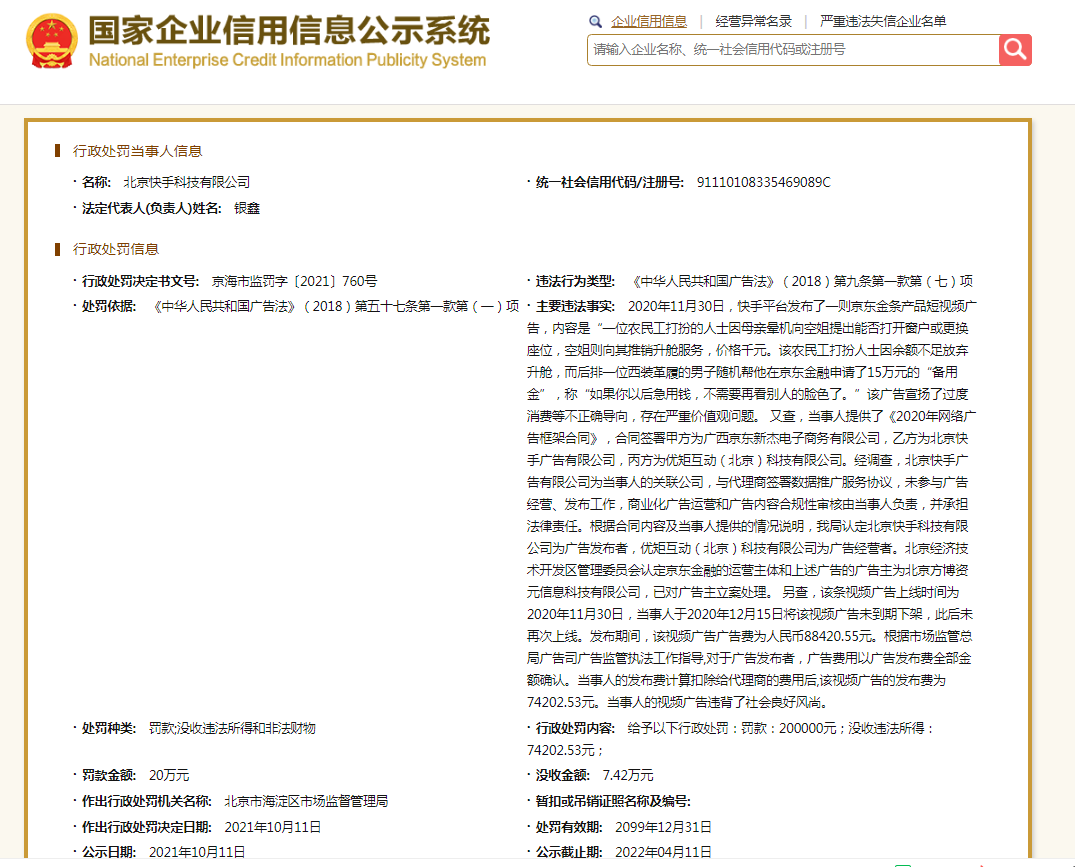The width and height of the screenshot is (1075, 867).
Task: Click the credit code 91110108335469089C
Action: coord(763,182)
